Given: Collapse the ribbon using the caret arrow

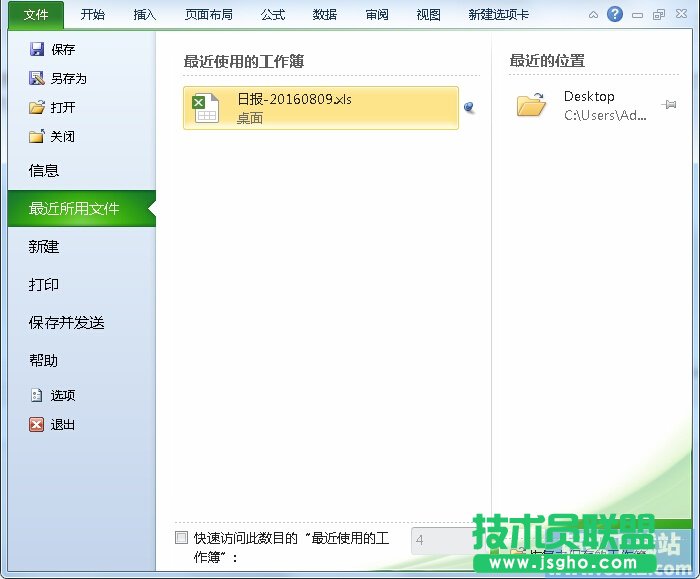Looking at the screenshot, I should pyautogui.click(x=594, y=15).
